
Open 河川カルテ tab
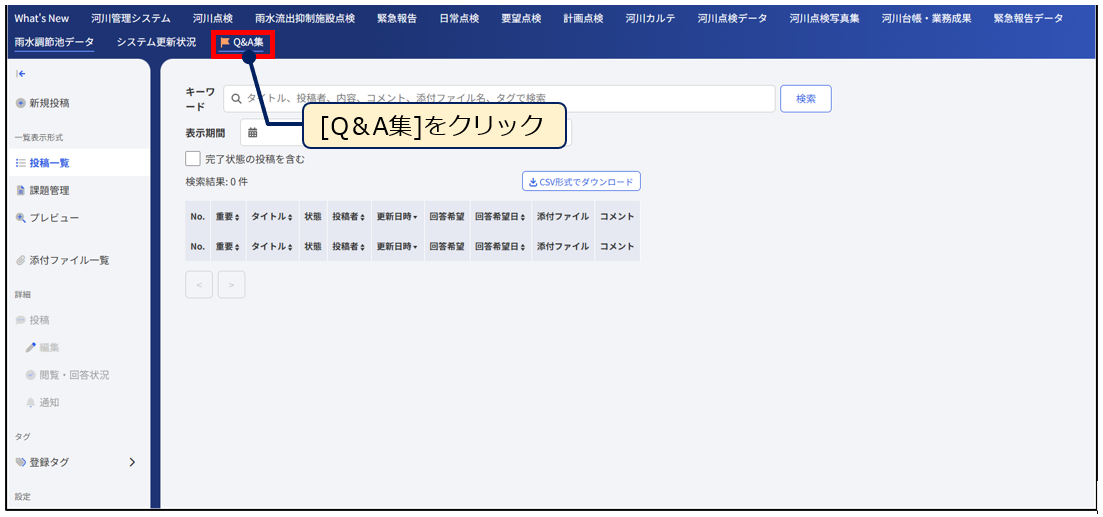(651, 18)
